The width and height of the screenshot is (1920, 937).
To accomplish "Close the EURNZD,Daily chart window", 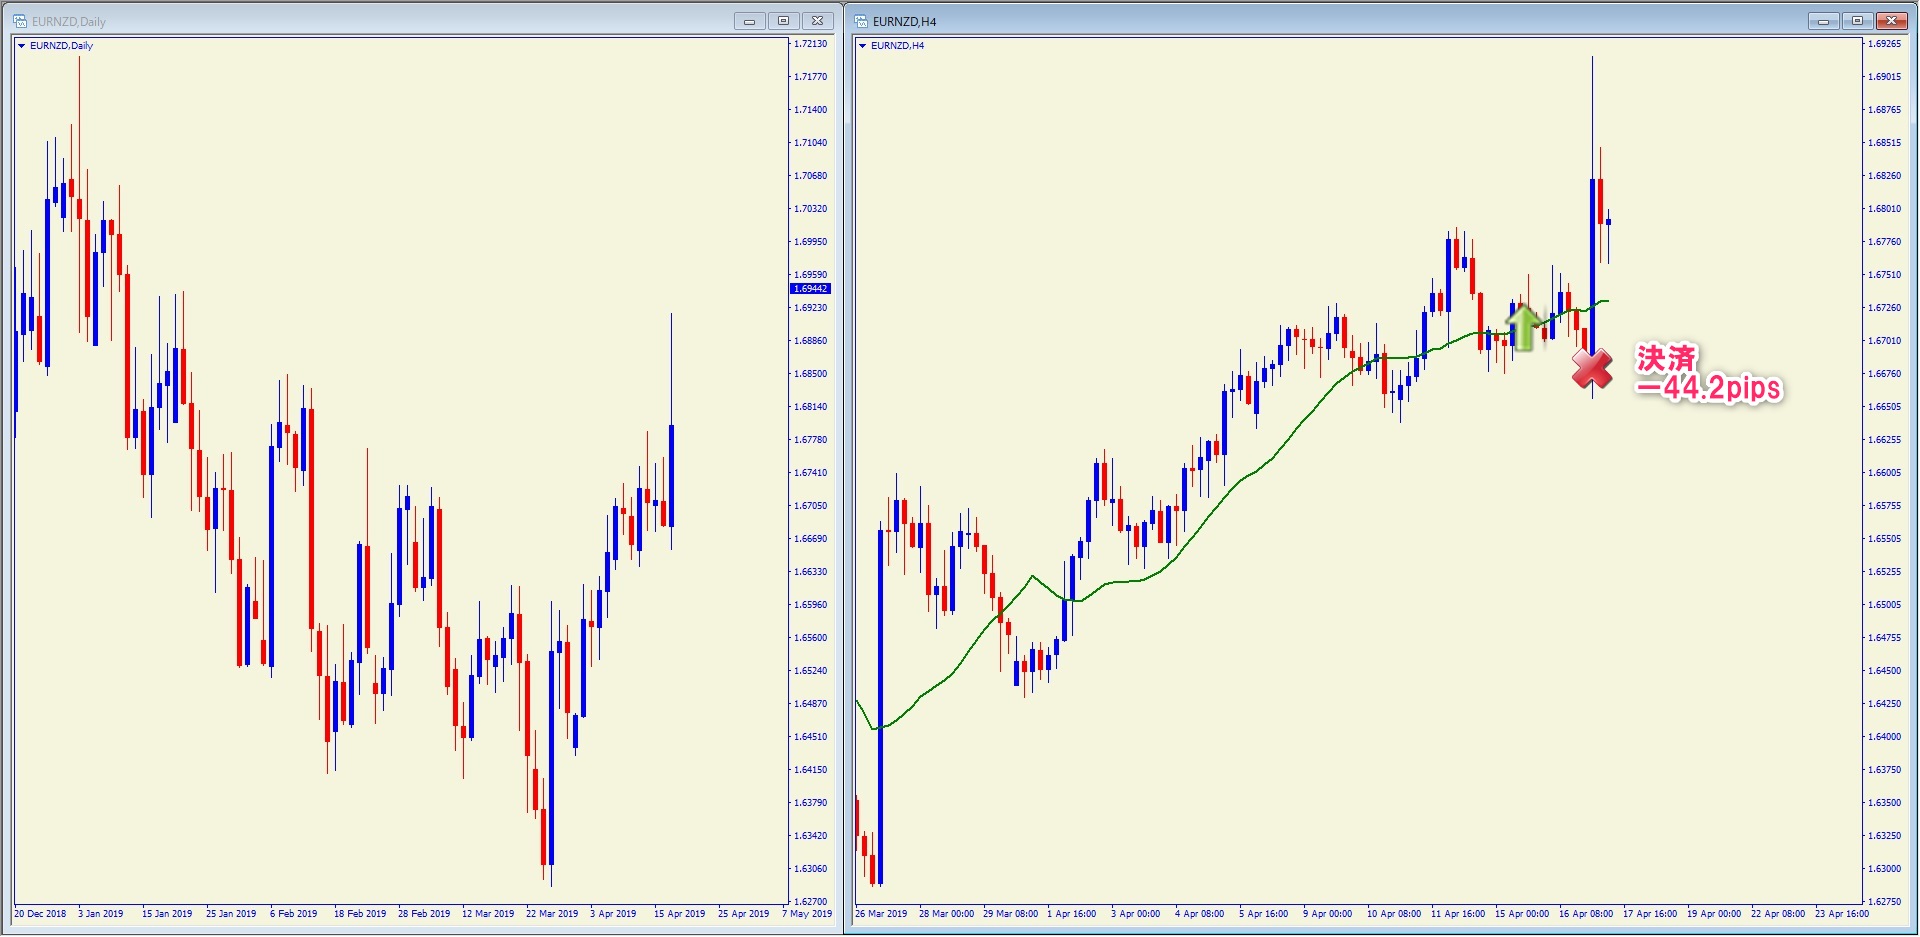I will click(x=818, y=21).
